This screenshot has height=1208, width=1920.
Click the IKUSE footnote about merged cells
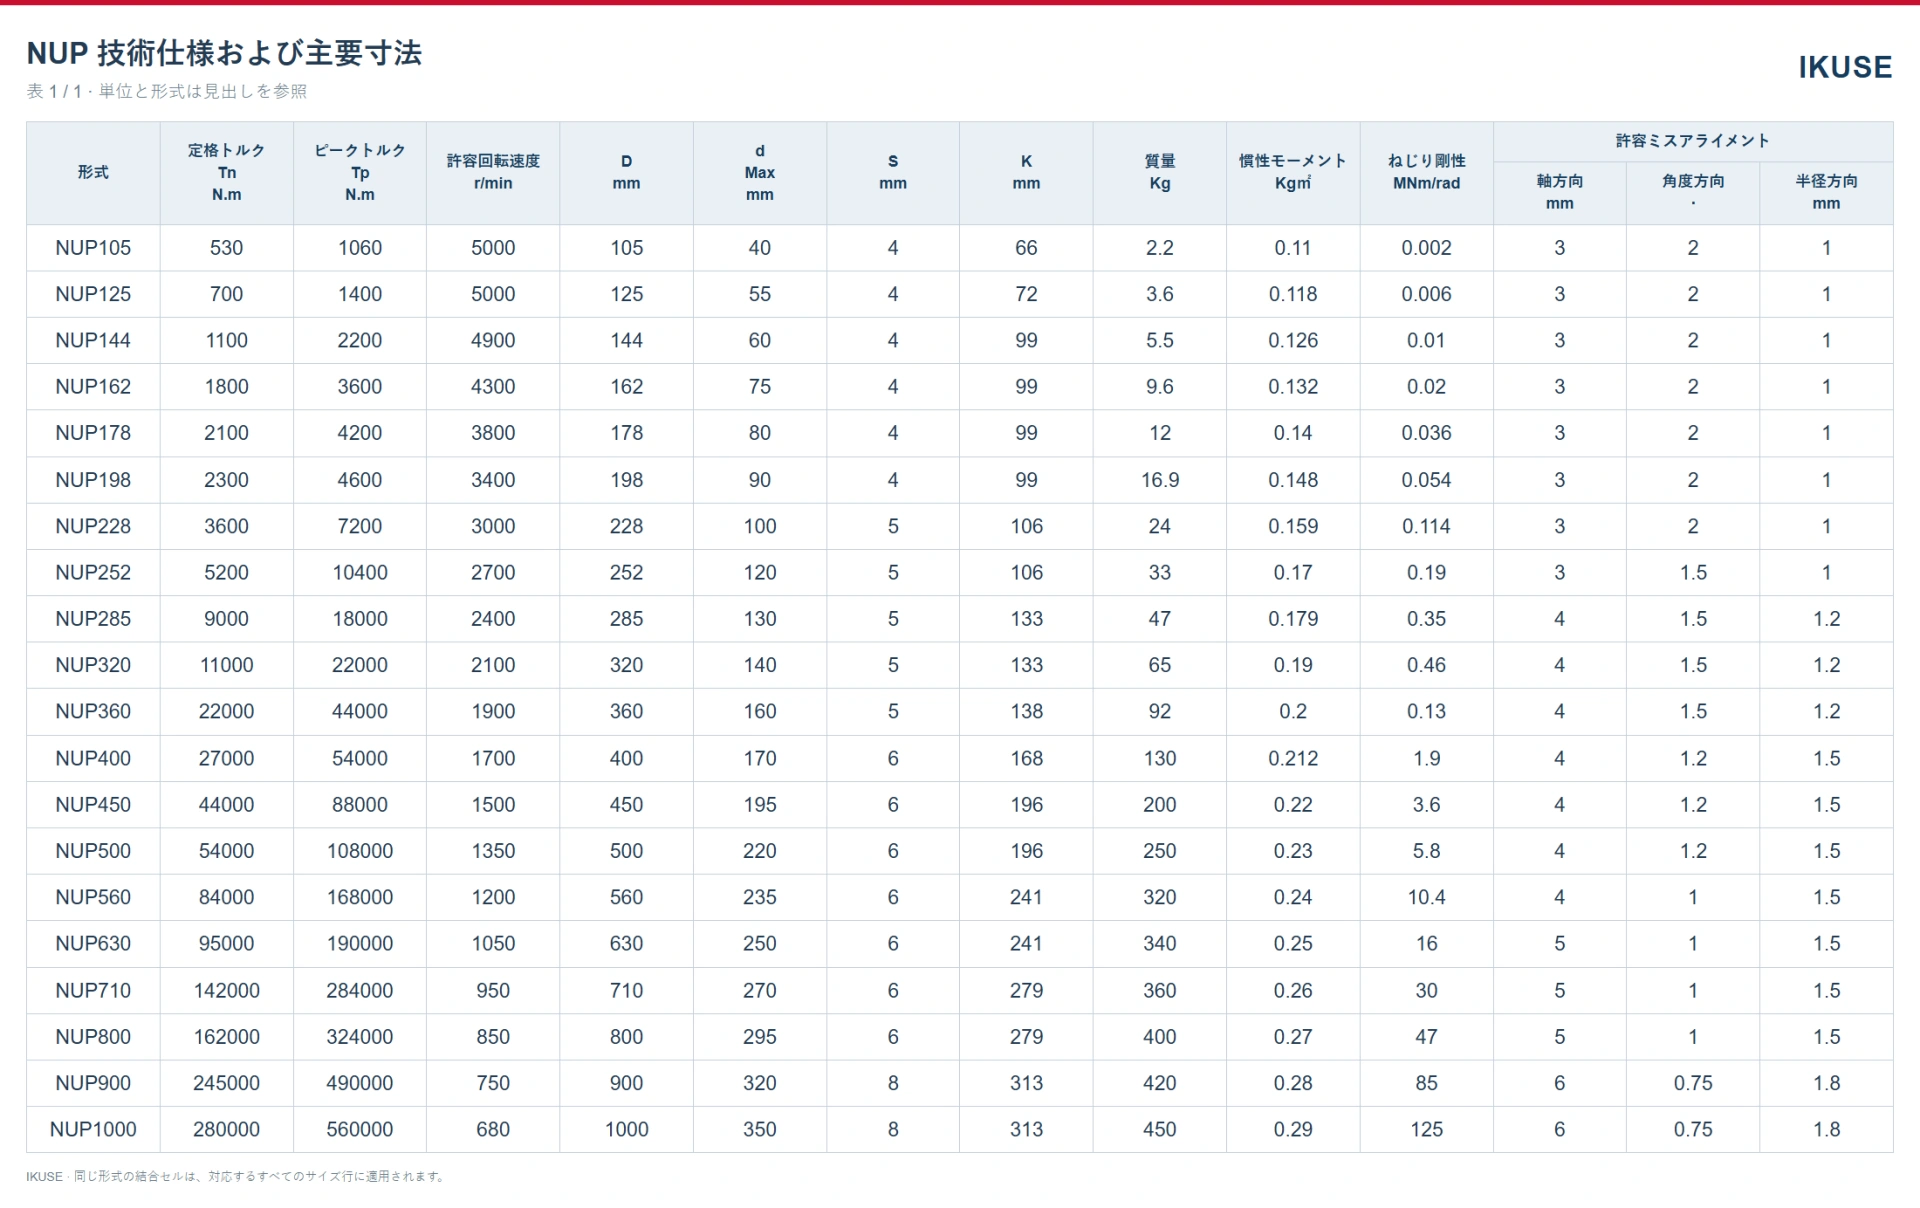(x=236, y=1176)
